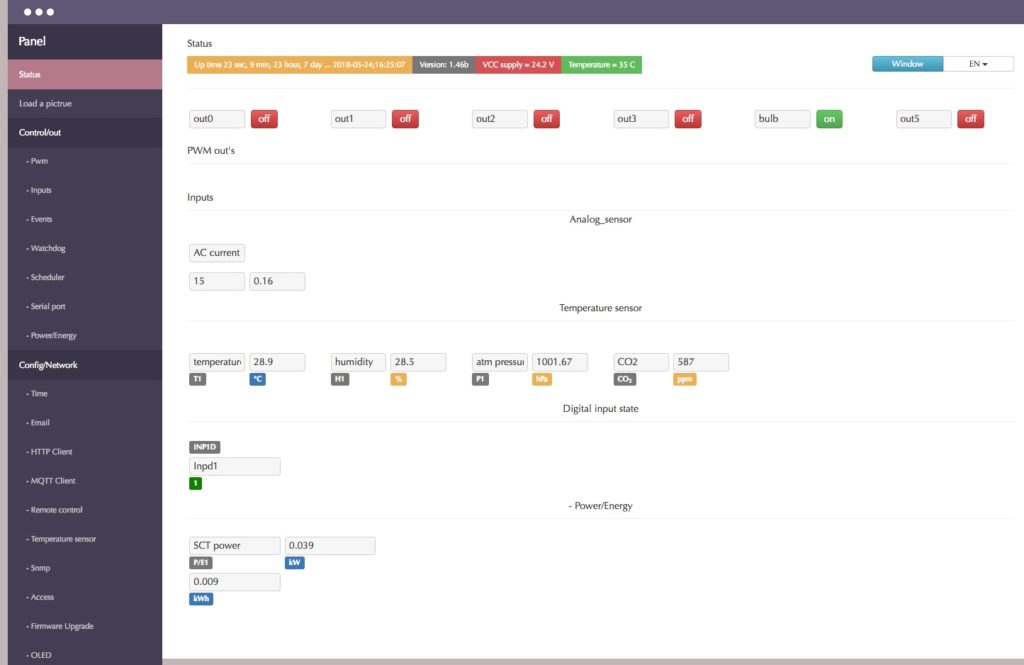Click the out2 name field

click(500, 119)
